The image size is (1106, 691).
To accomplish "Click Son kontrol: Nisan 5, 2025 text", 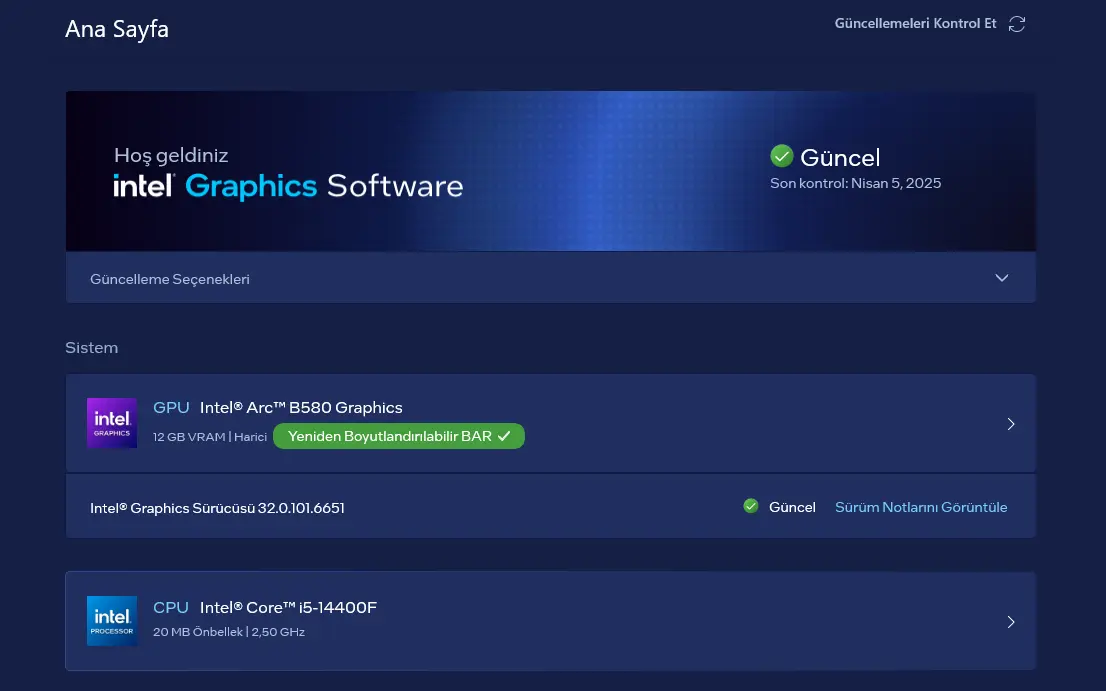I will [x=855, y=183].
